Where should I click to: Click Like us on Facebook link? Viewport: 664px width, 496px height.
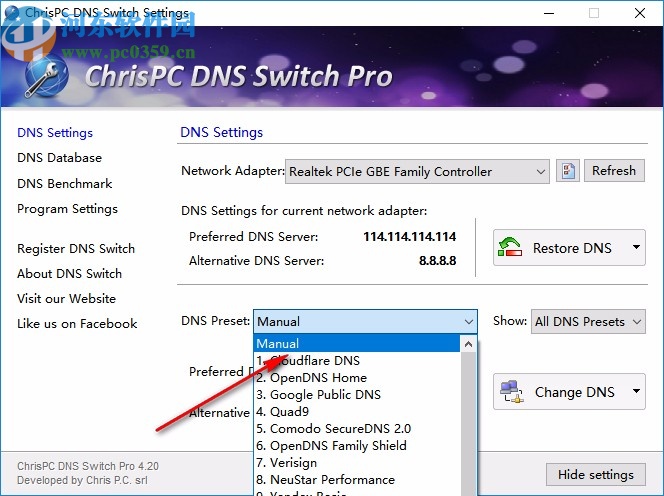pos(77,324)
